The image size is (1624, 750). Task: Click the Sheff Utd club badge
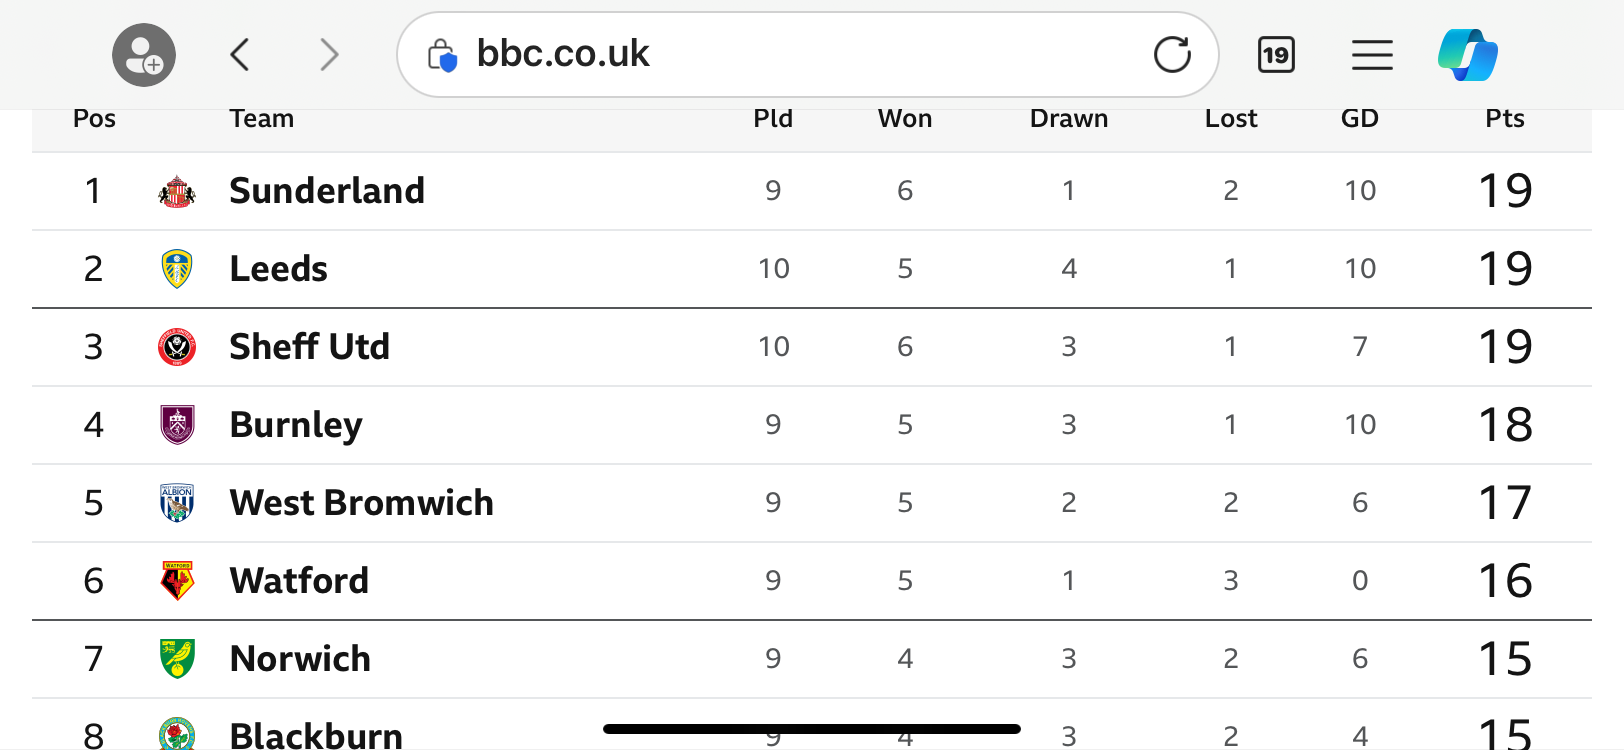coord(177,347)
